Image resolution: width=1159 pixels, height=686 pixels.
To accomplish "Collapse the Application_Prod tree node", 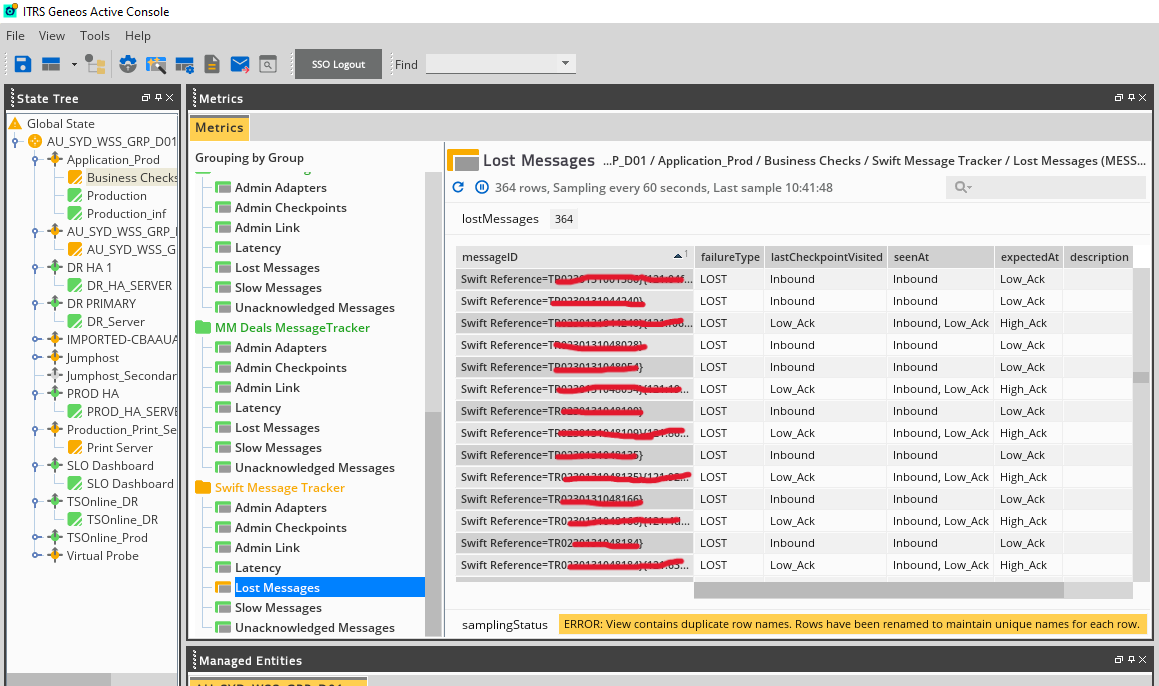I will point(35,160).
